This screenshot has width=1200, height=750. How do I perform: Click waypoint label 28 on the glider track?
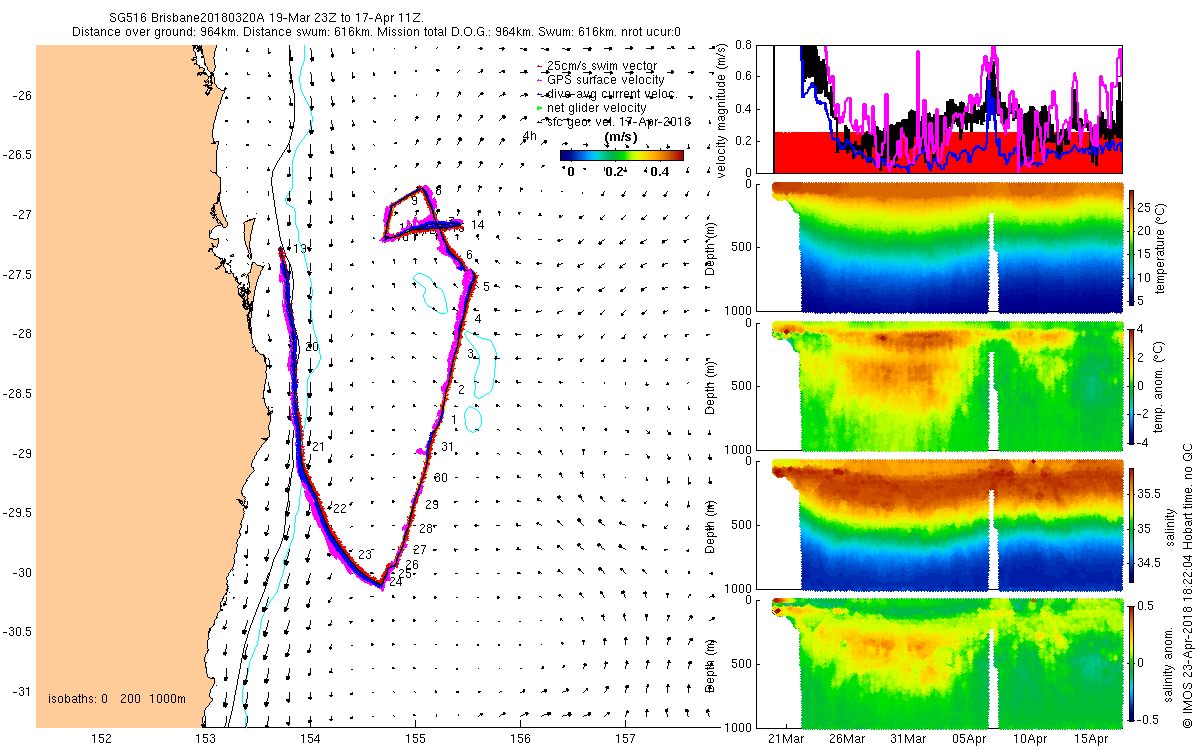tap(425, 529)
